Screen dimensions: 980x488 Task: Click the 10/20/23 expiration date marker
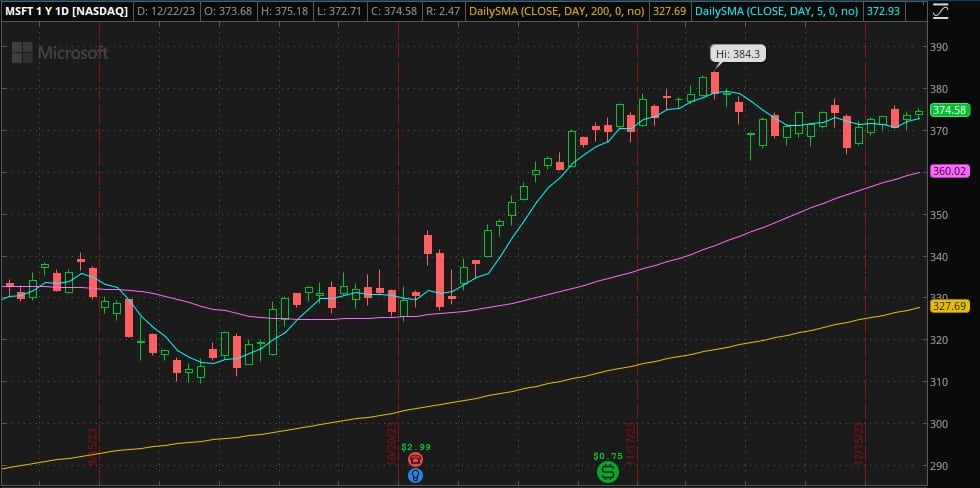tap(392, 442)
